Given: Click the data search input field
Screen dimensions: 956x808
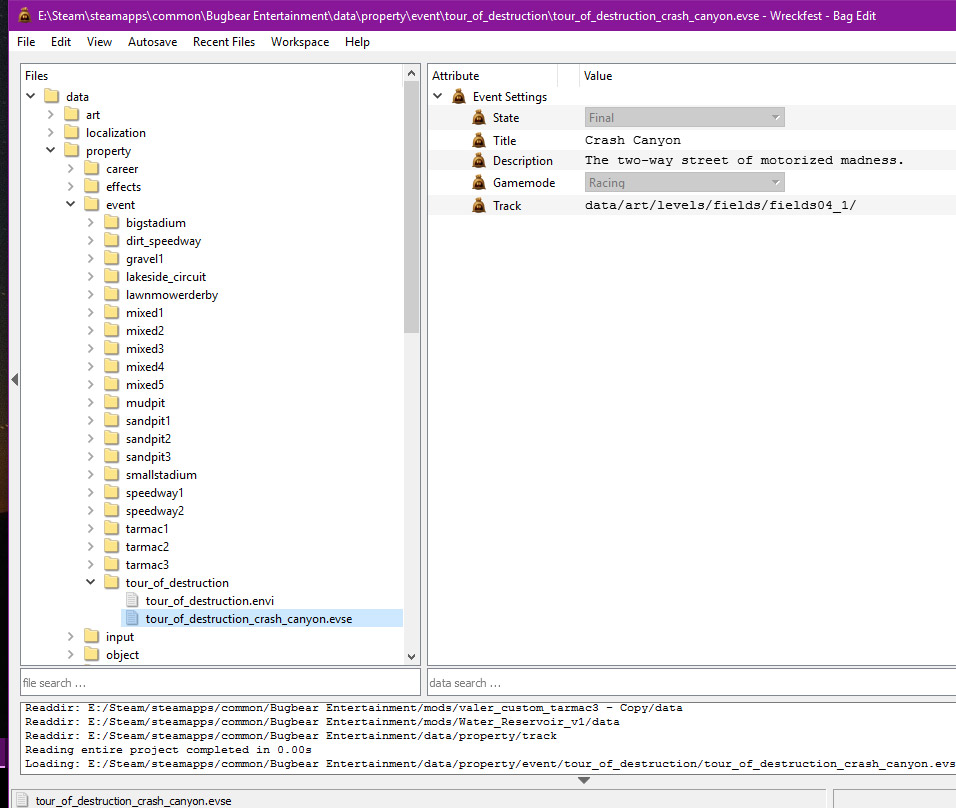Looking at the screenshot, I should 691,682.
